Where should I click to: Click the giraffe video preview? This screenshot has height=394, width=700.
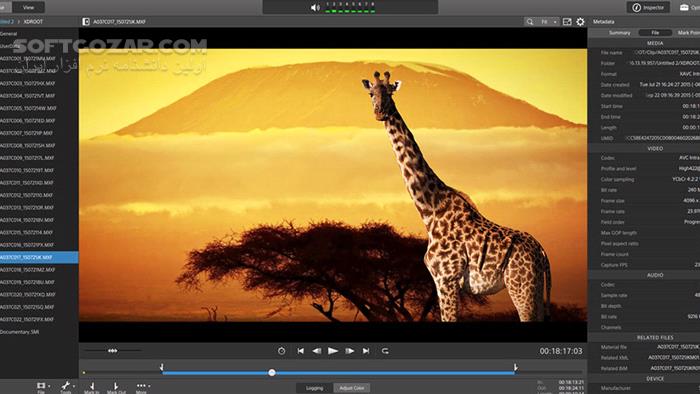[x=333, y=185]
